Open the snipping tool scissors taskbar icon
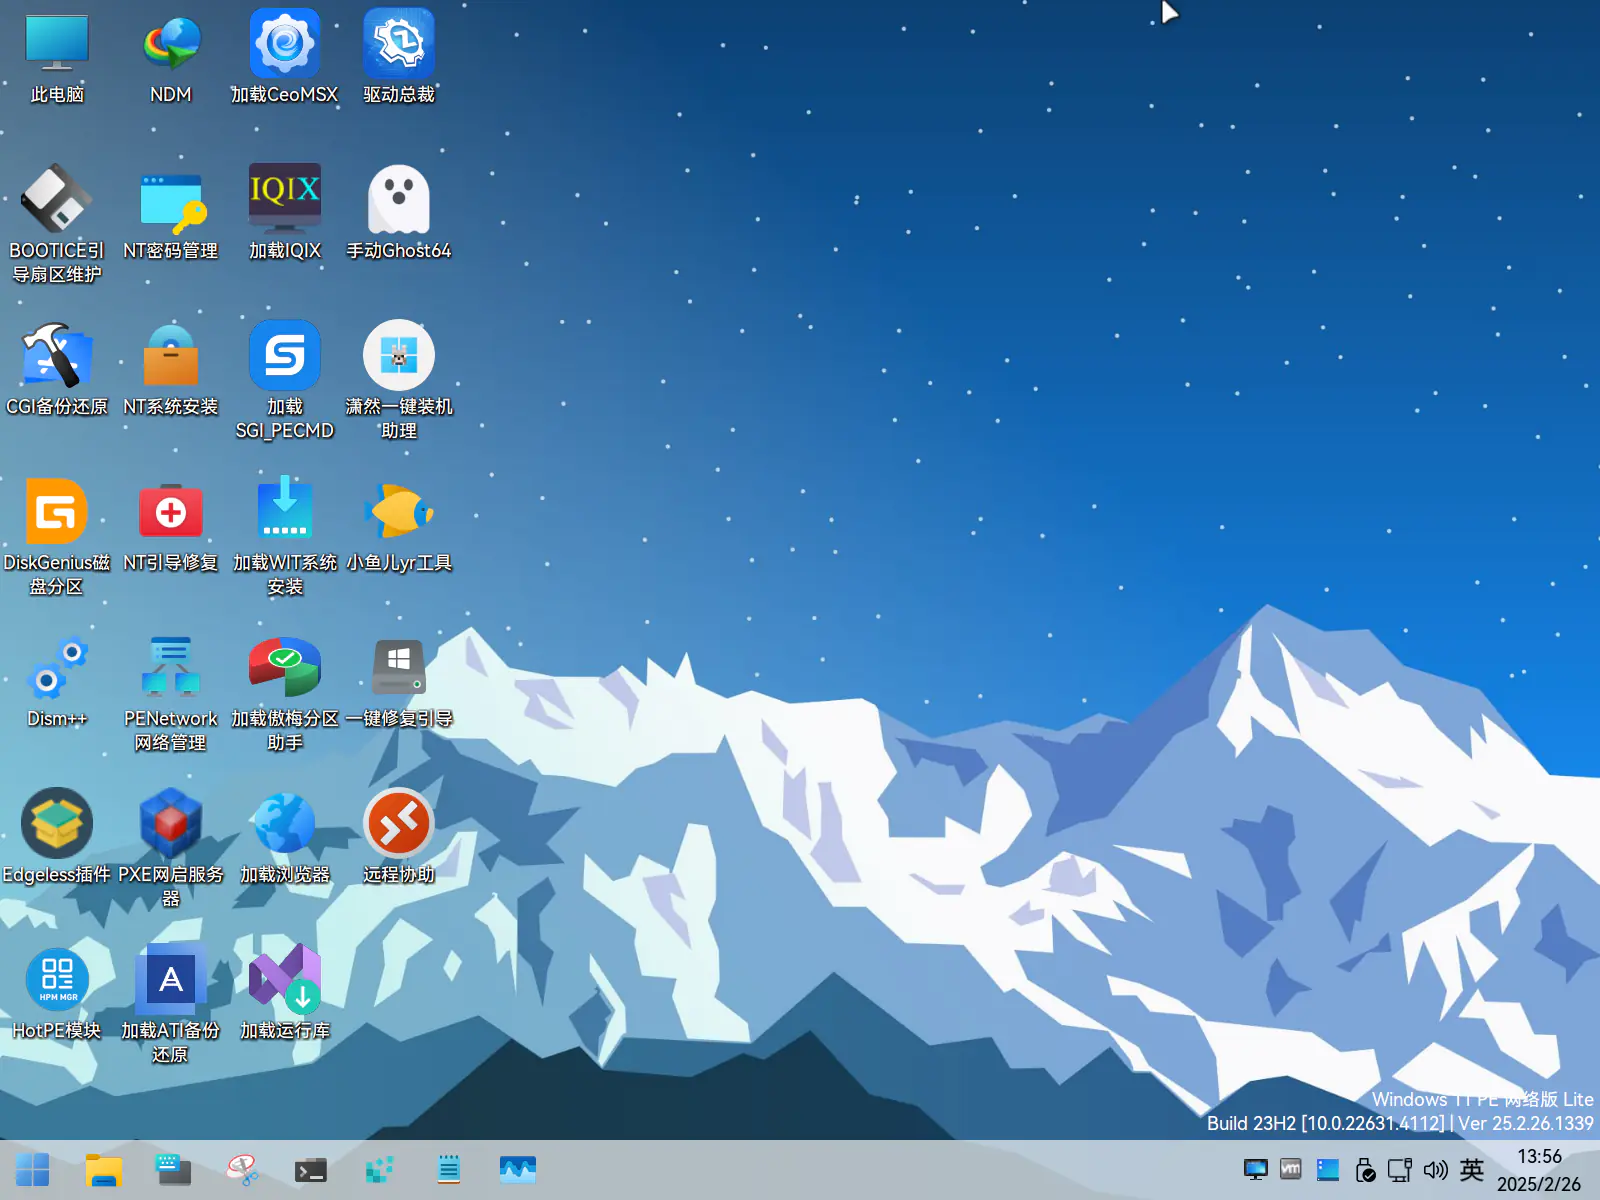The width and height of the screenshot is (1600, 1200). click(x=242, y=1169)
